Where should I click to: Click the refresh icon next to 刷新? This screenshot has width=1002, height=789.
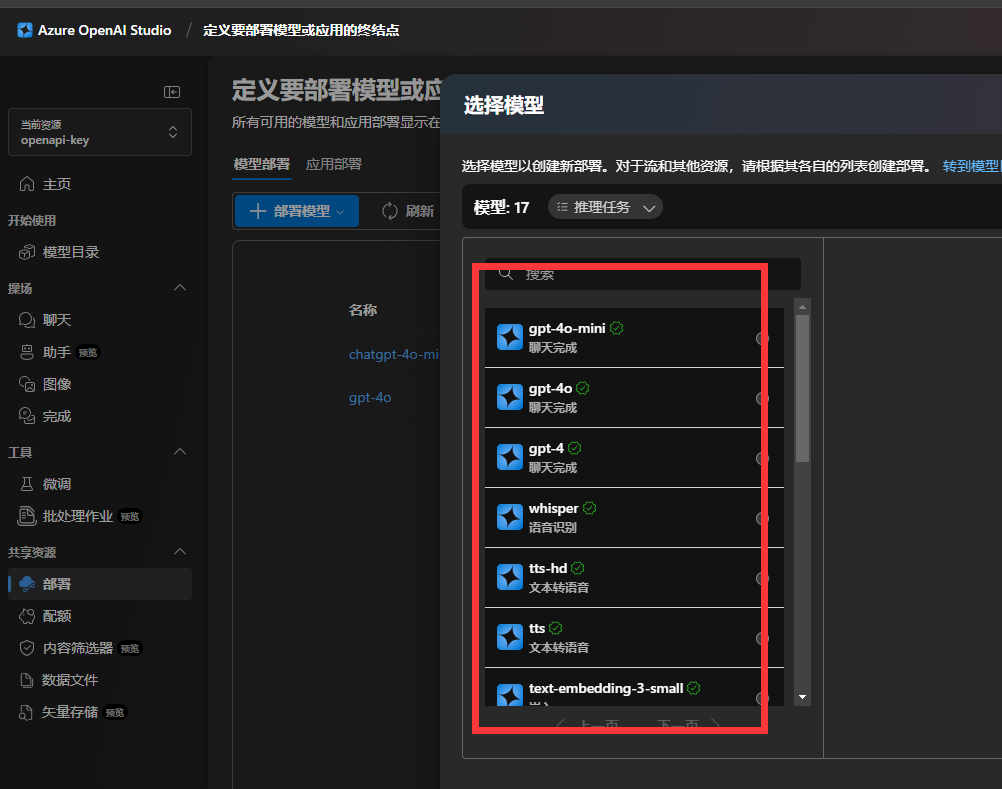click(390, 211)
